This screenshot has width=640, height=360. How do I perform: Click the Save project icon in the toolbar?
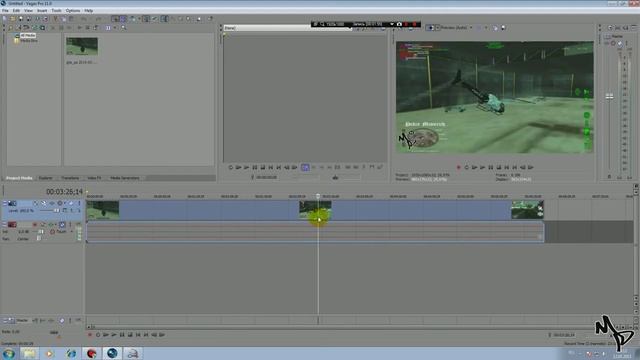[x=20, y=19]
